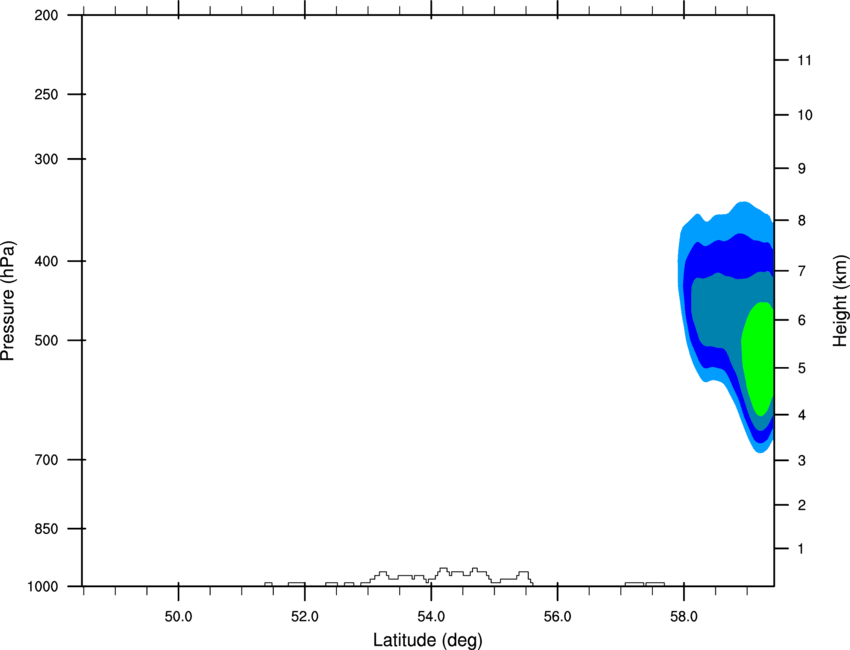Click the 54.0 latitude tick label

[432, 617]
